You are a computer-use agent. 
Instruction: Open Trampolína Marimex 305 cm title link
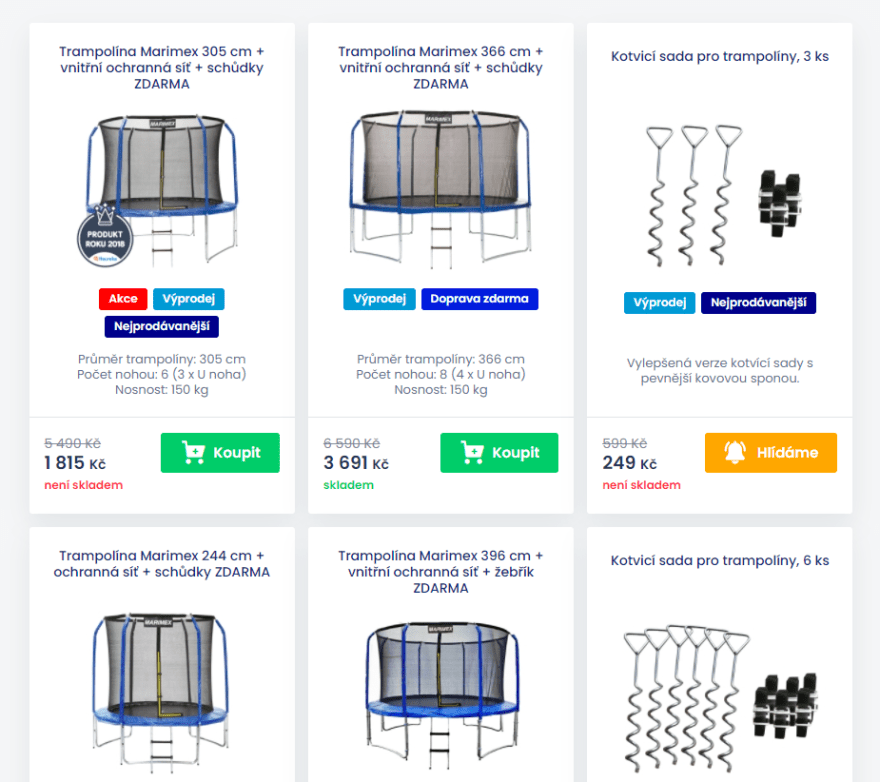coord(162,67)
